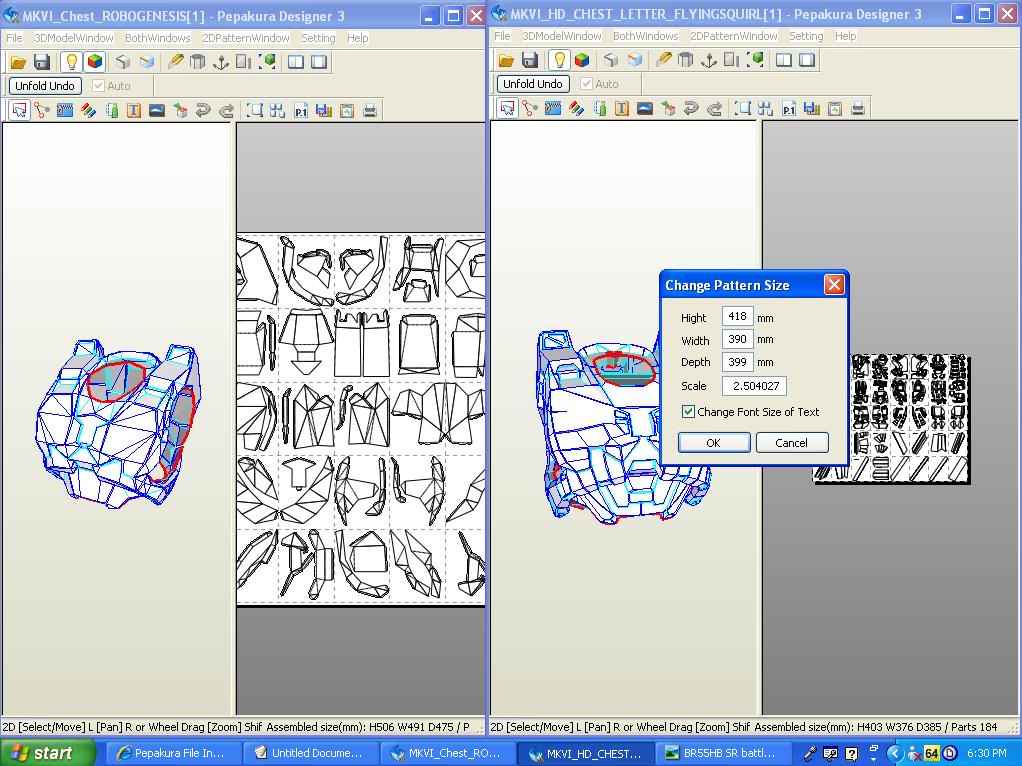Gray cylinder icon in FLYINGSQUIRL top toolbar
The width and height of the screenshot is (1022, 766).
[685, 60]
